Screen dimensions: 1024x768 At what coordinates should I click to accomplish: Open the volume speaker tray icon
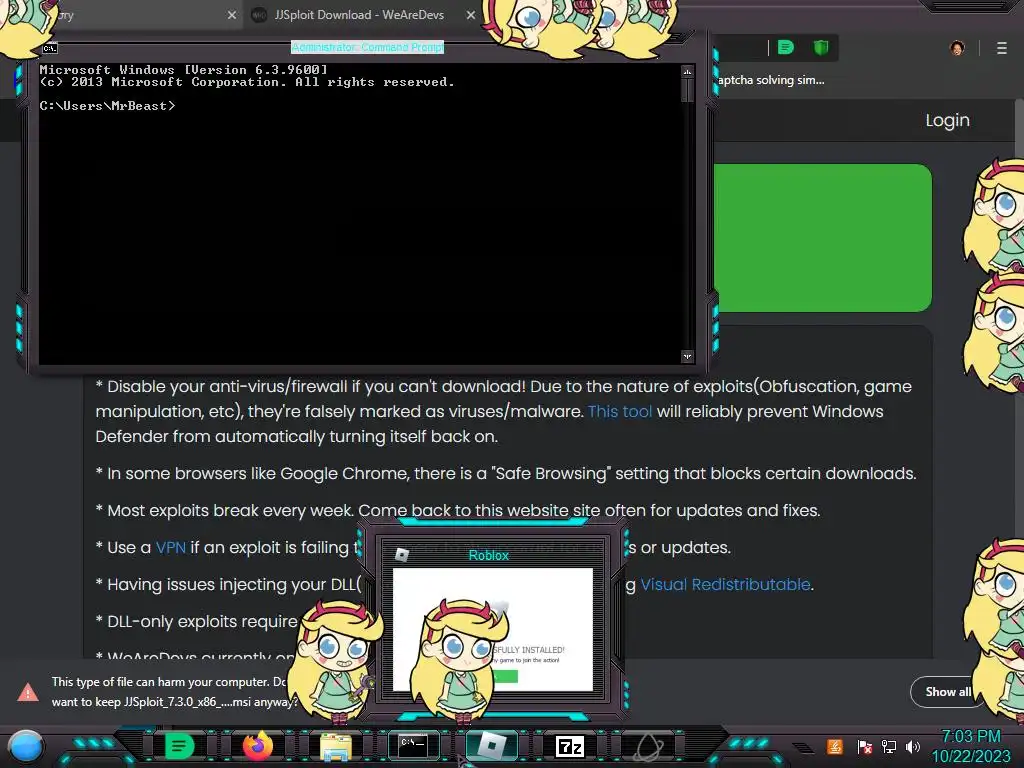coord(912,746)
